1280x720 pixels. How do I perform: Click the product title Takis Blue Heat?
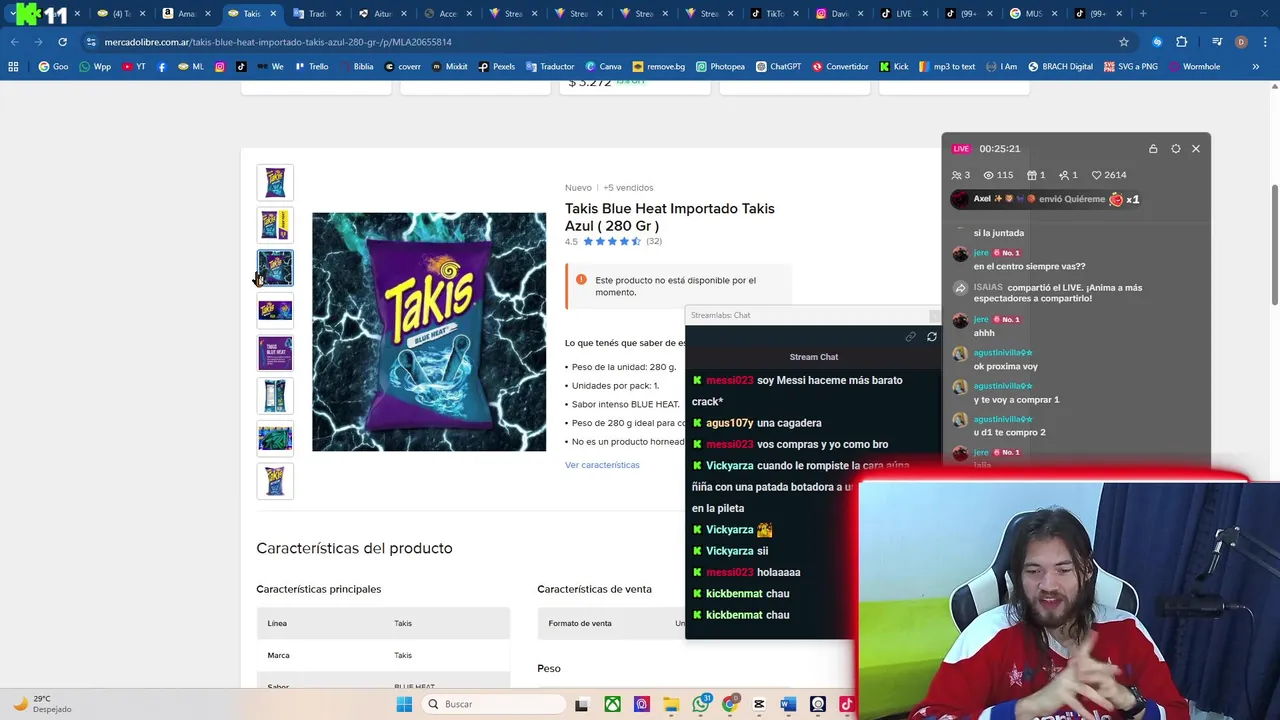click(x=670, y=217)
